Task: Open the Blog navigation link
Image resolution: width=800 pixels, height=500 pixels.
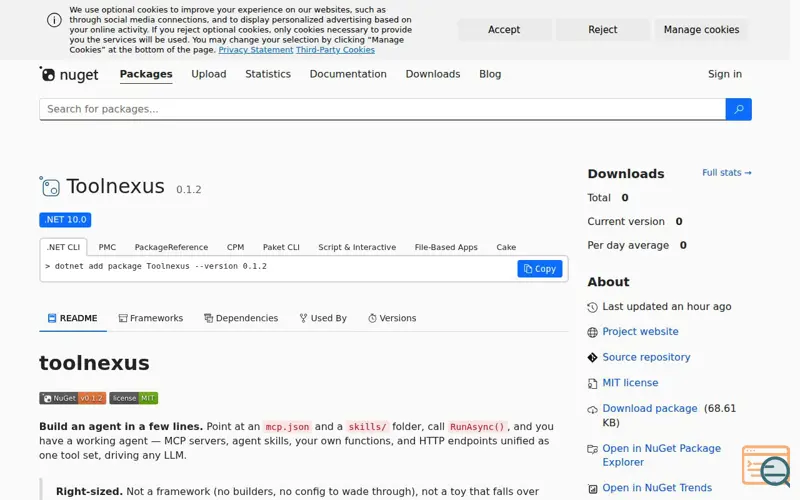Action: (x=490, y=74)
